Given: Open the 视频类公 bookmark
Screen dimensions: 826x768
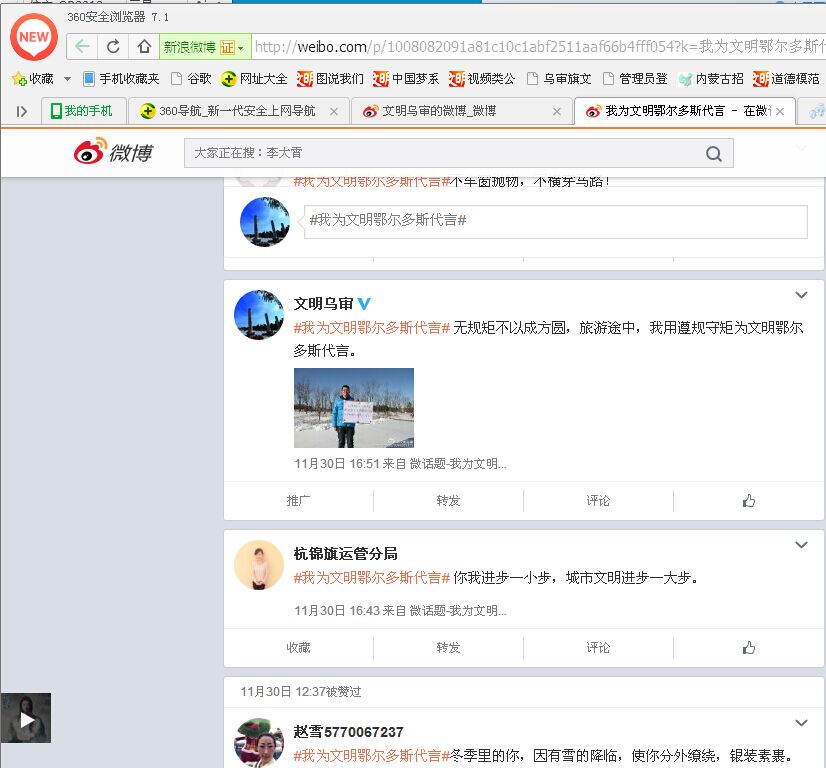Looking at the screenshot, I should point(482,79).
